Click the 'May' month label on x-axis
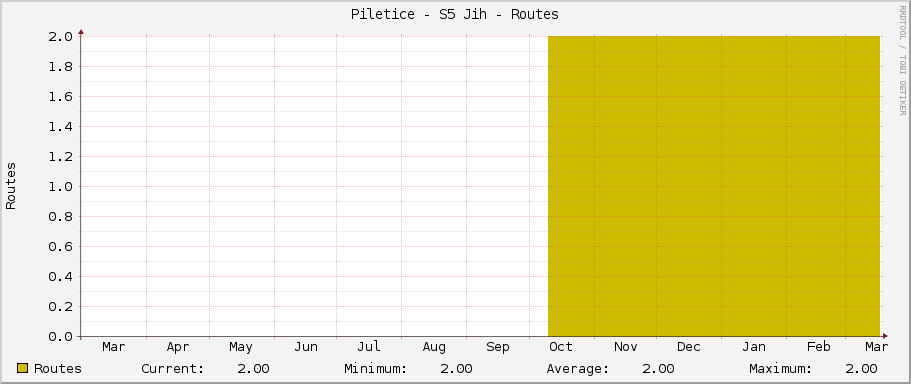Viewport: 911px width, 384px height. [x=241, y=347]
